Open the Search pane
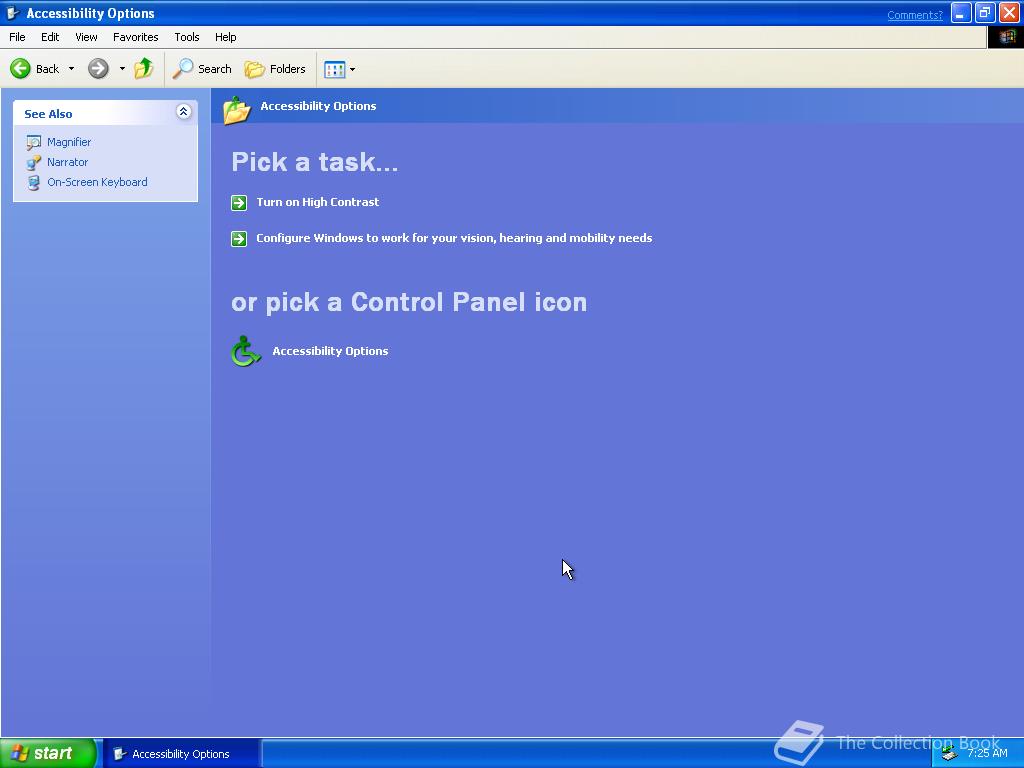Screen dimensions: 1024x768 tap(202, 69)
